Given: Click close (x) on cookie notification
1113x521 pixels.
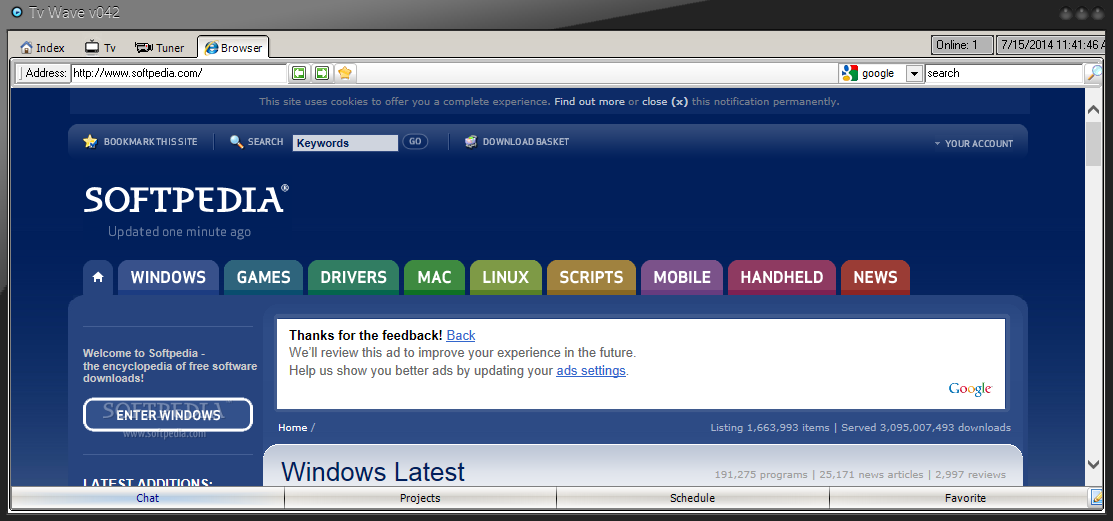Looking at the screenshot, I should pos(665,102).
